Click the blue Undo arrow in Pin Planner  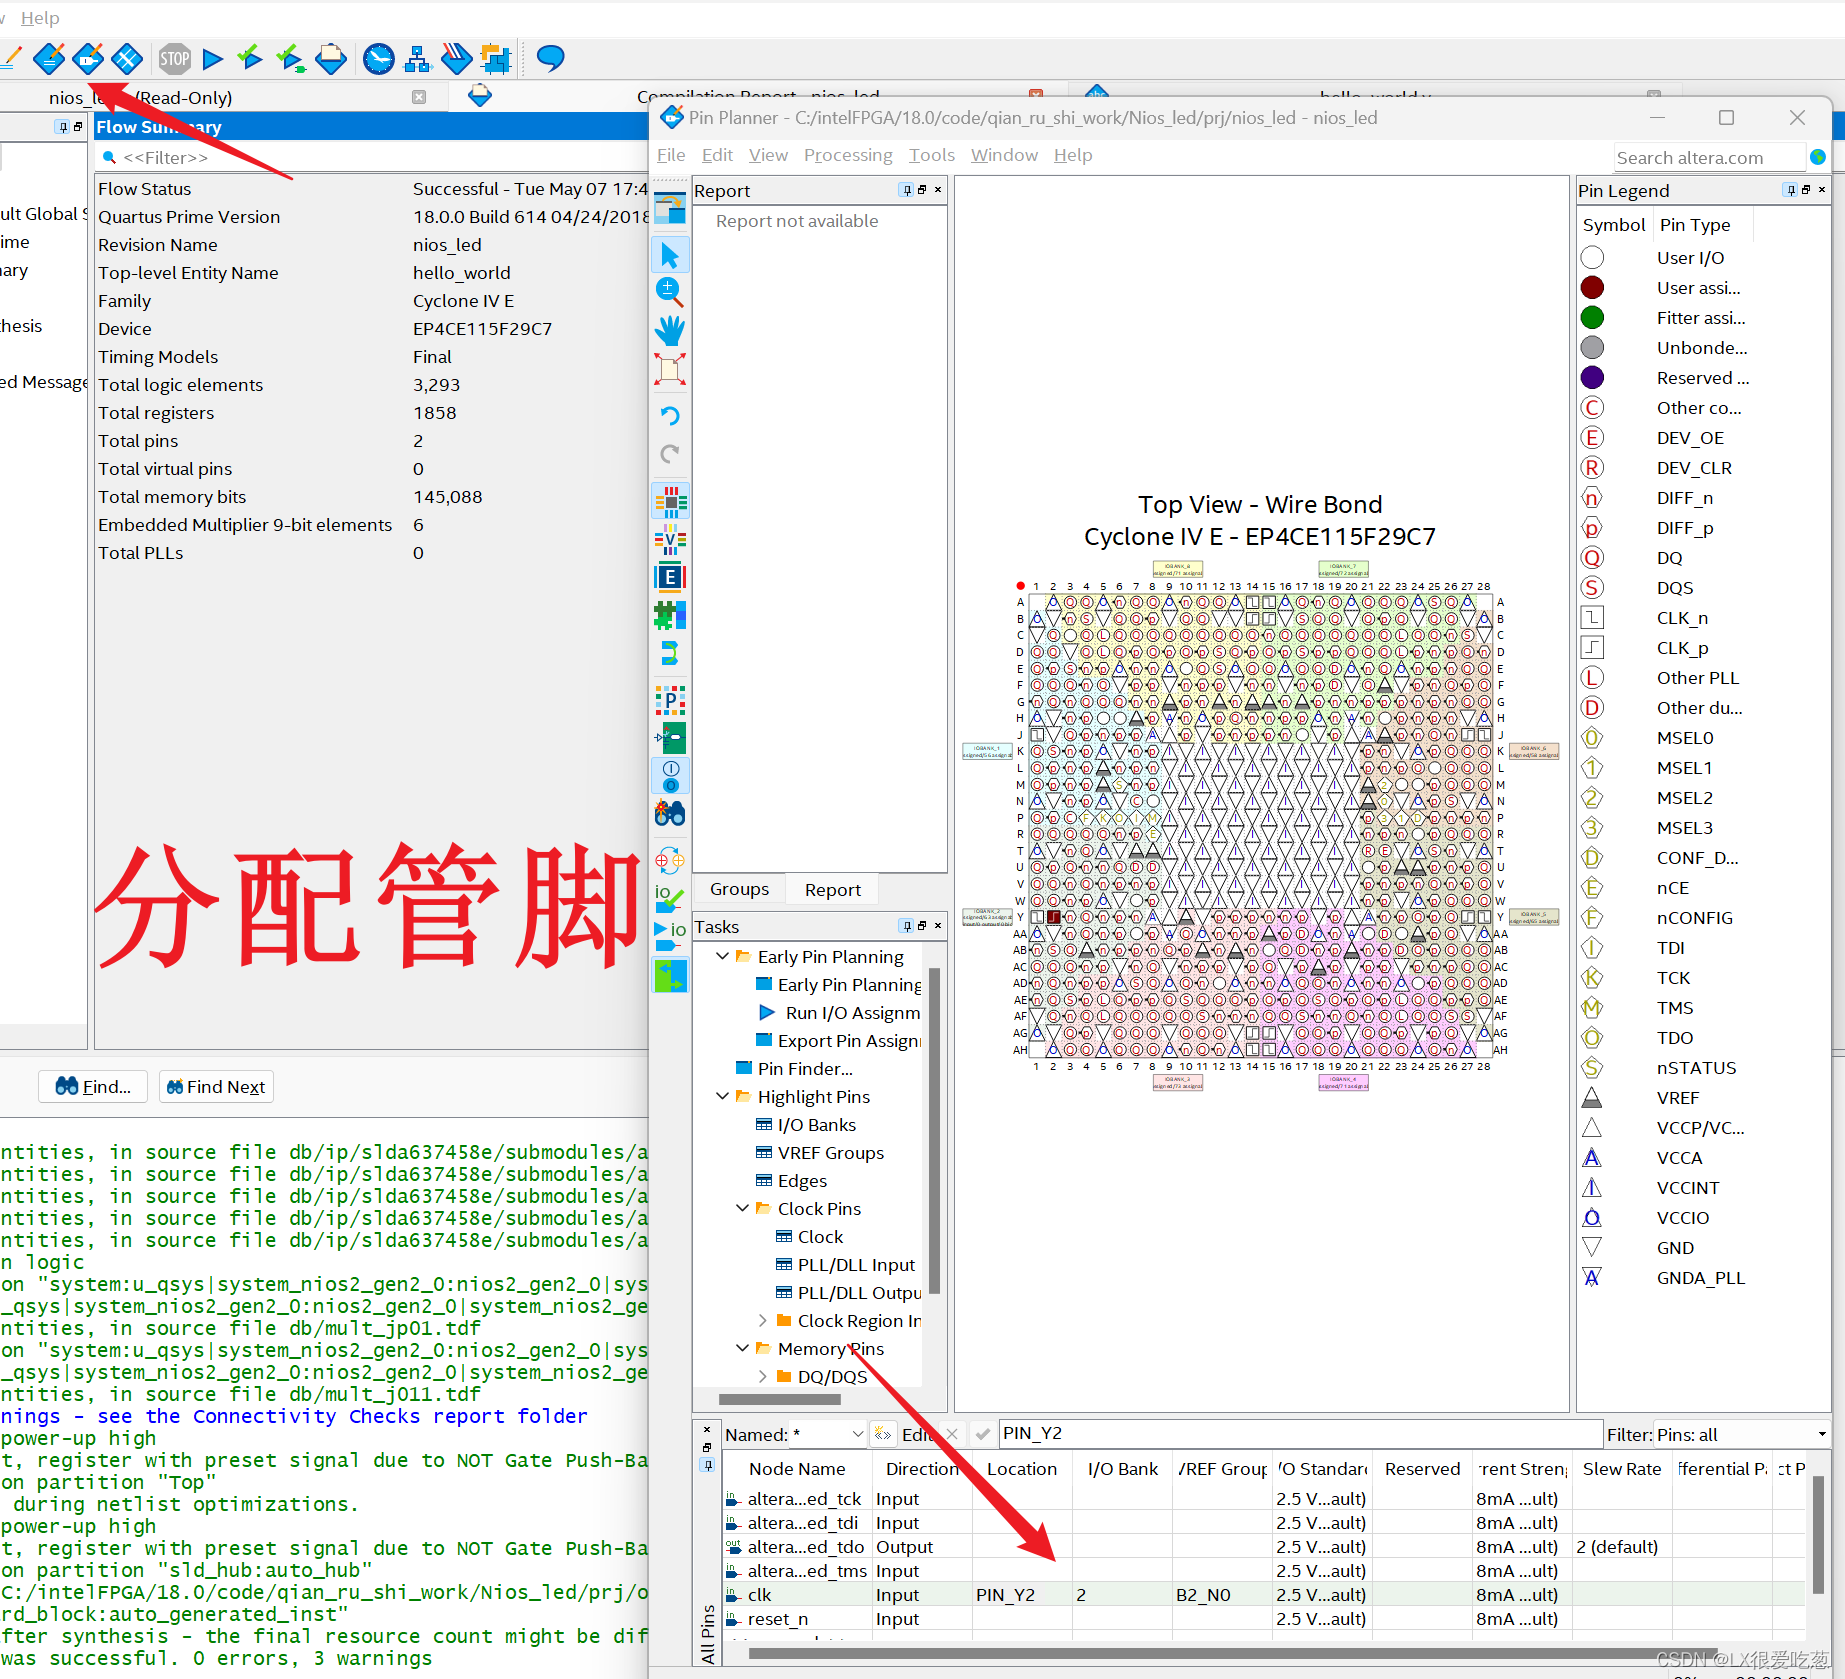tap(670, 416)
